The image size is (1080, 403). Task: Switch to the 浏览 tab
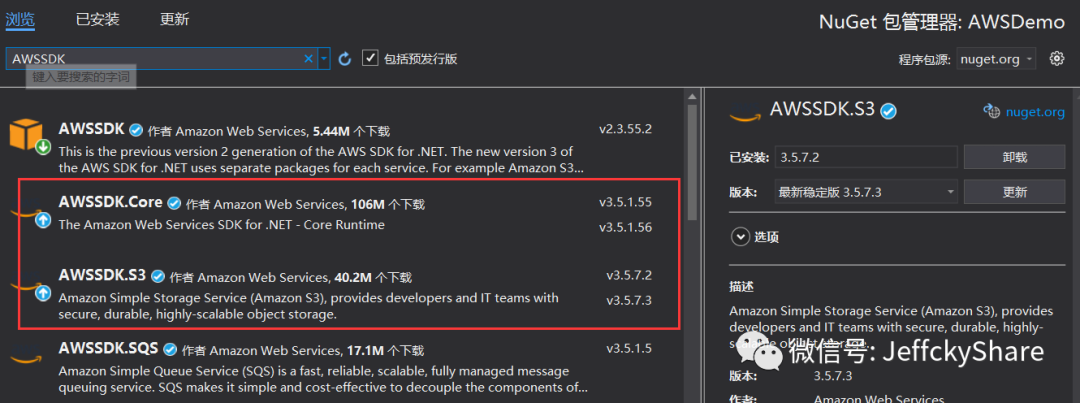click(20, 19)
